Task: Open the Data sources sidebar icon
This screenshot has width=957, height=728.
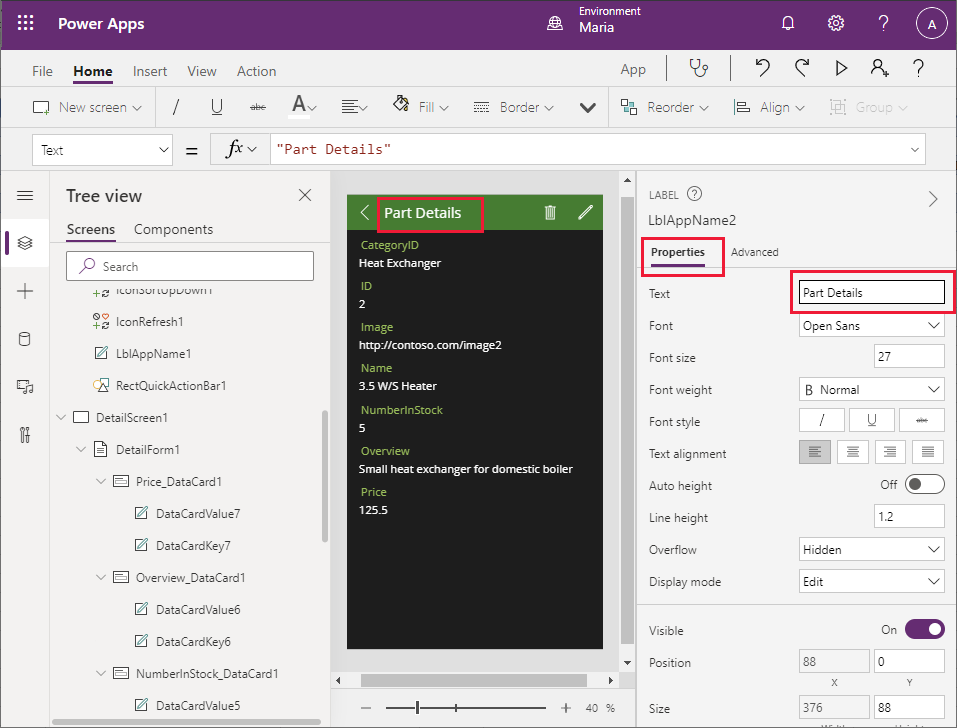Action: pos(25,339)
